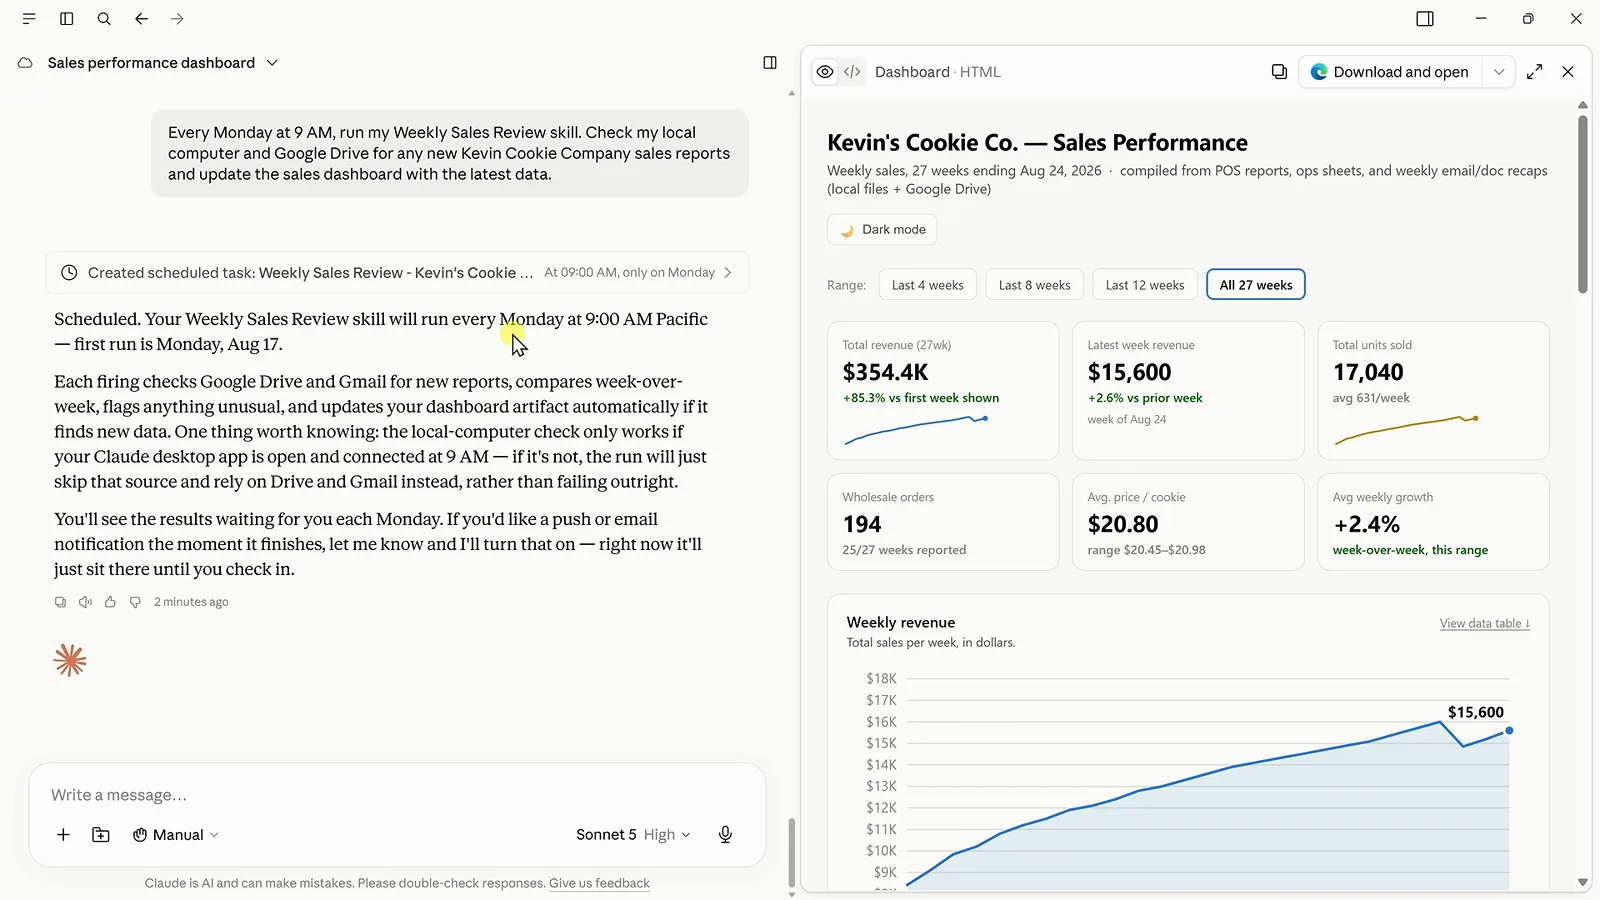The width and height of the screenshot is (1600, 900).
Task: Copy the Dashboard artifact contents
Action: click(x=1279, y=72)
